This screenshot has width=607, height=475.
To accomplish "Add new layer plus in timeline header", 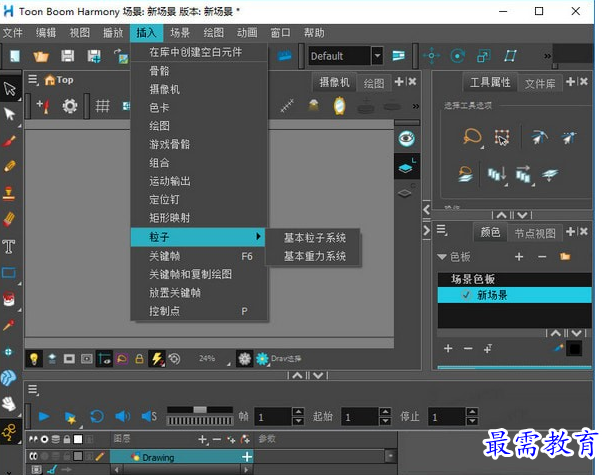I will coord(202,439).
